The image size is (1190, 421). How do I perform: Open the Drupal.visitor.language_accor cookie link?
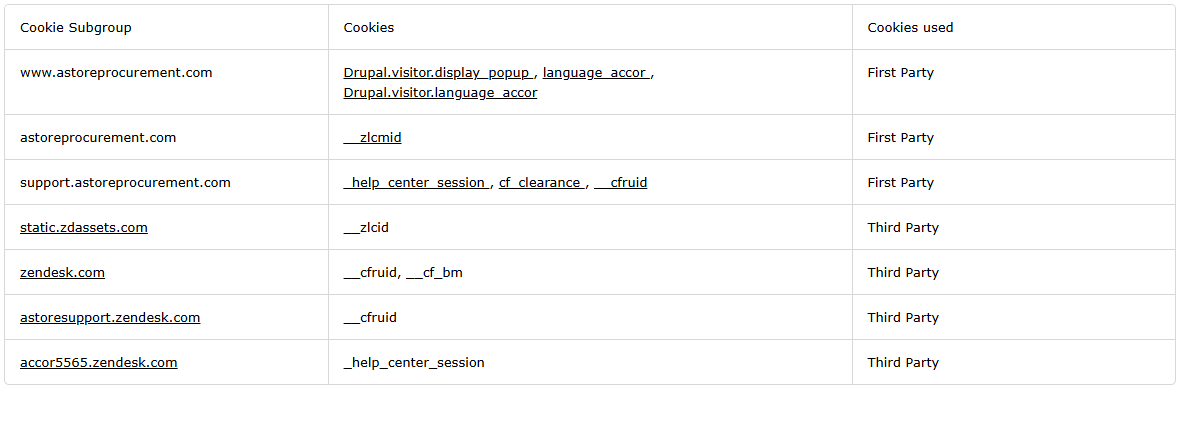[440, 93]
